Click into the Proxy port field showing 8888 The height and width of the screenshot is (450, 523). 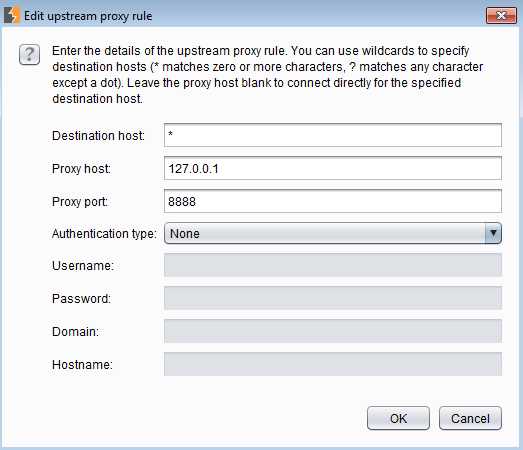pyautogui.click(x=333, y=201)
